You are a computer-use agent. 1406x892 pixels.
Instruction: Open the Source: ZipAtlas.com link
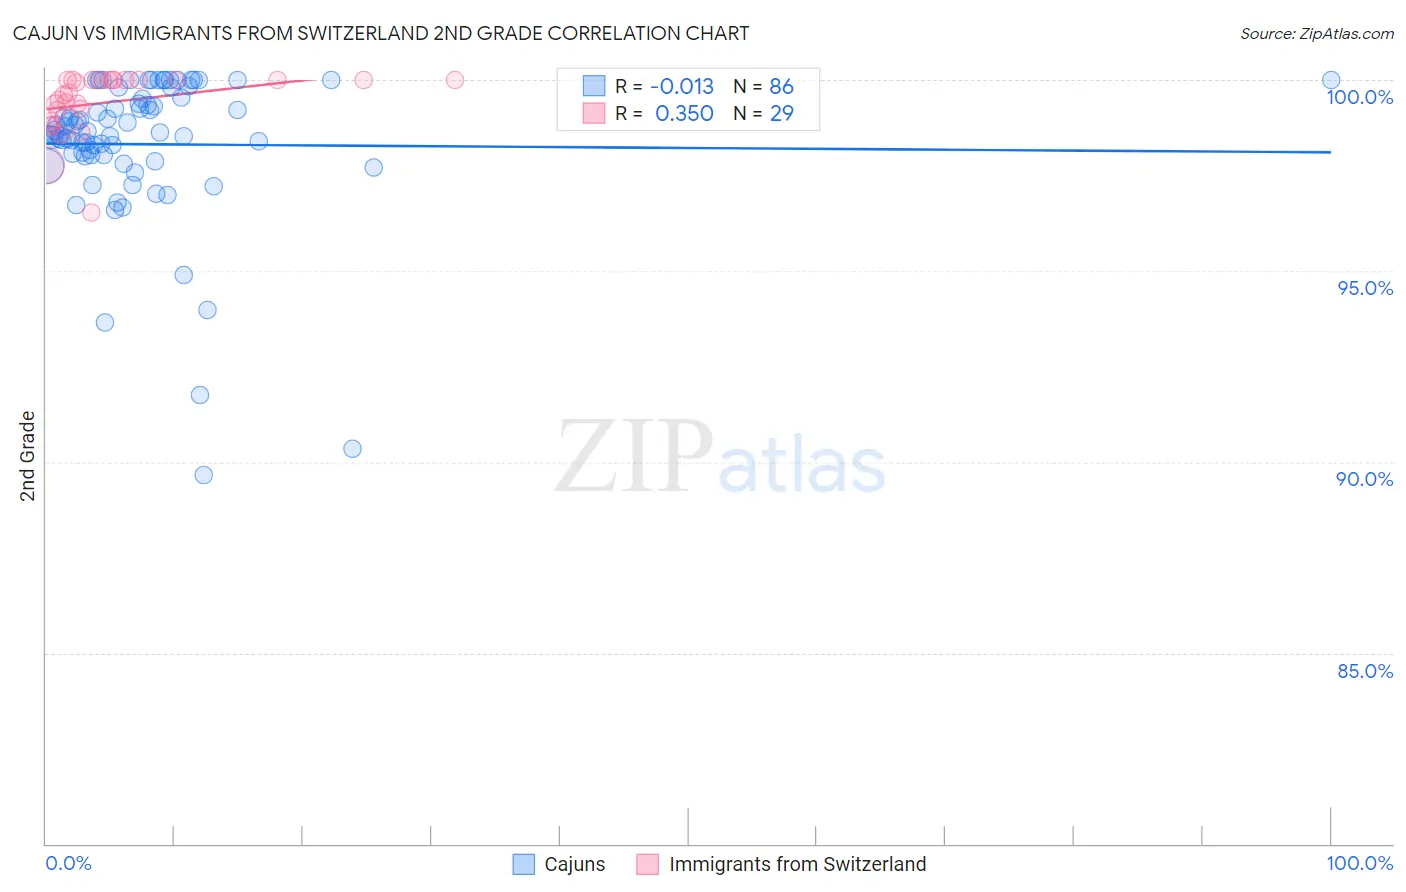[x=1317, y=33]
